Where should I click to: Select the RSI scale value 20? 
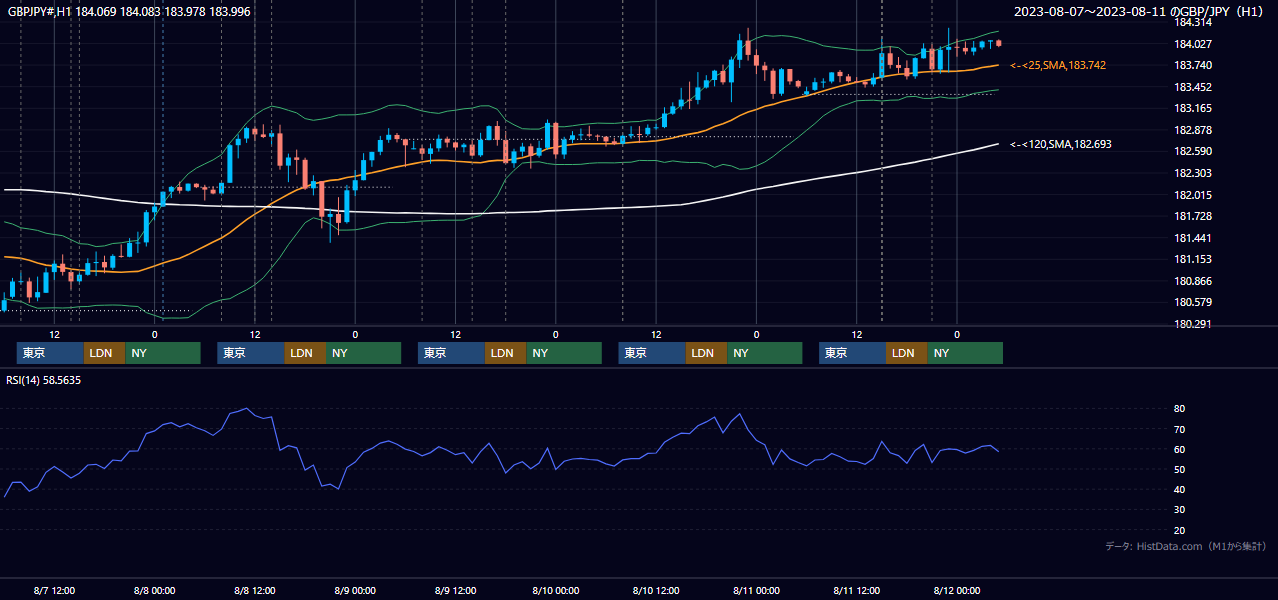[x=1179, y=531]
